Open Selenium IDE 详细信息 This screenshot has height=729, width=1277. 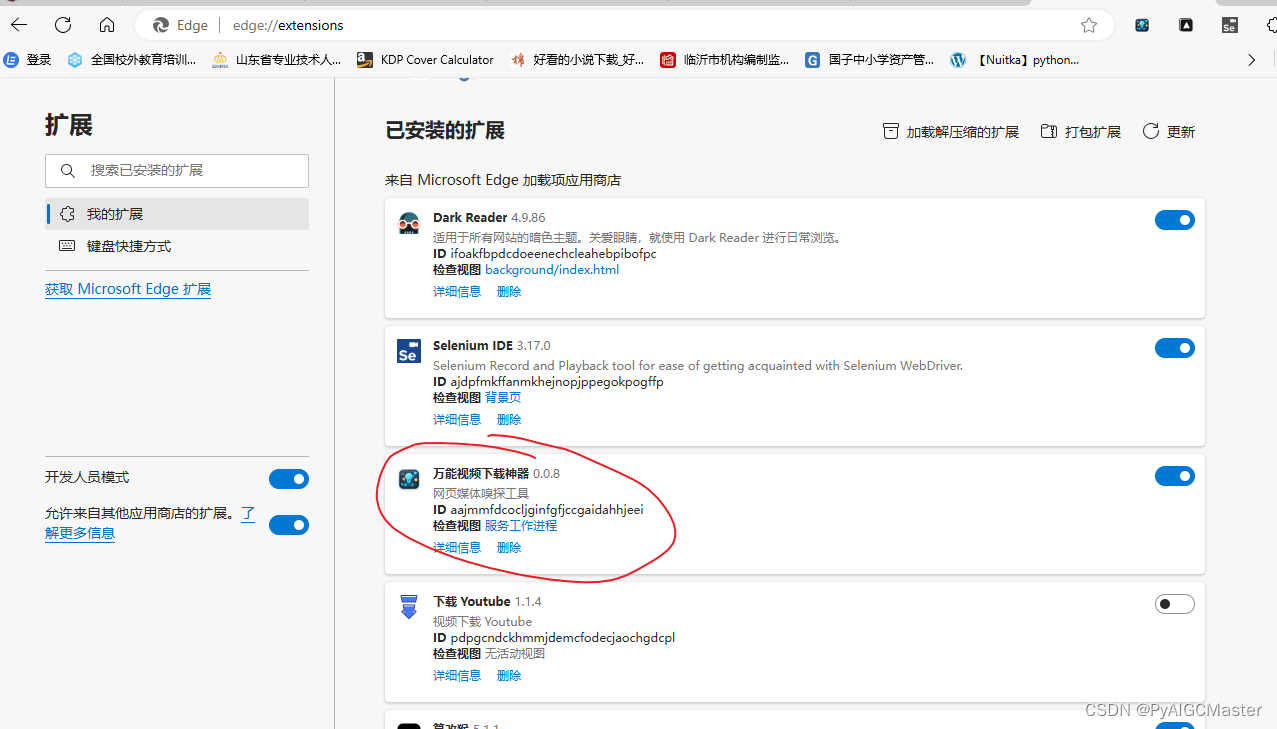[457, 420]
